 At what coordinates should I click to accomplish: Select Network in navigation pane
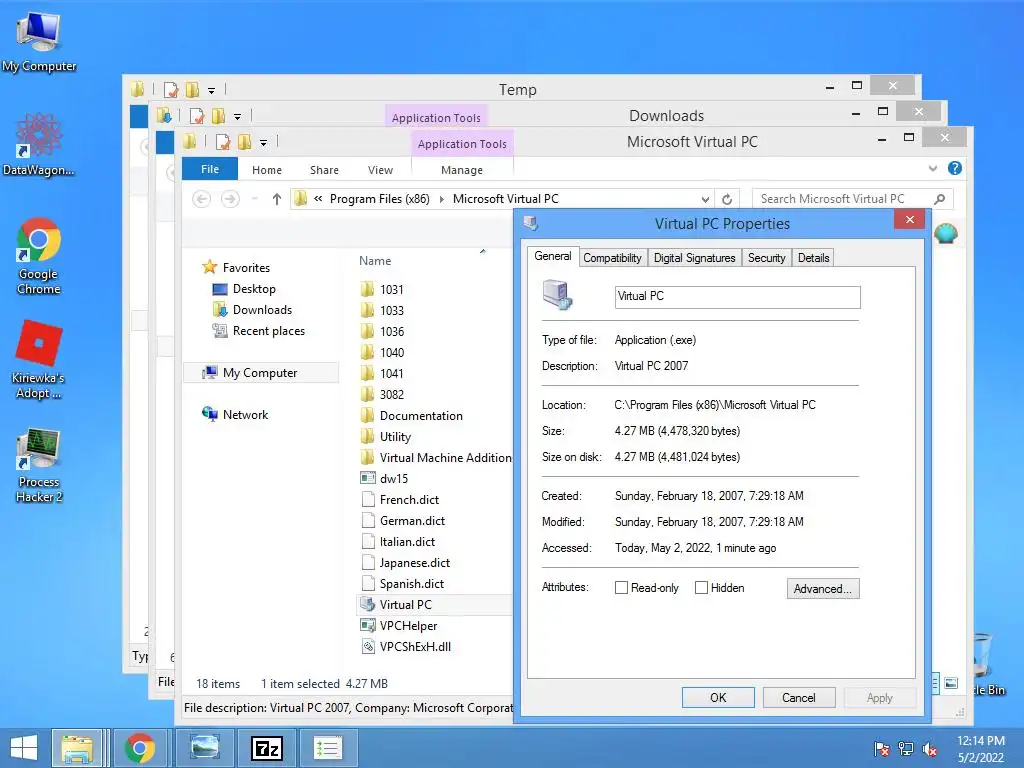click(x=245, y=415)
